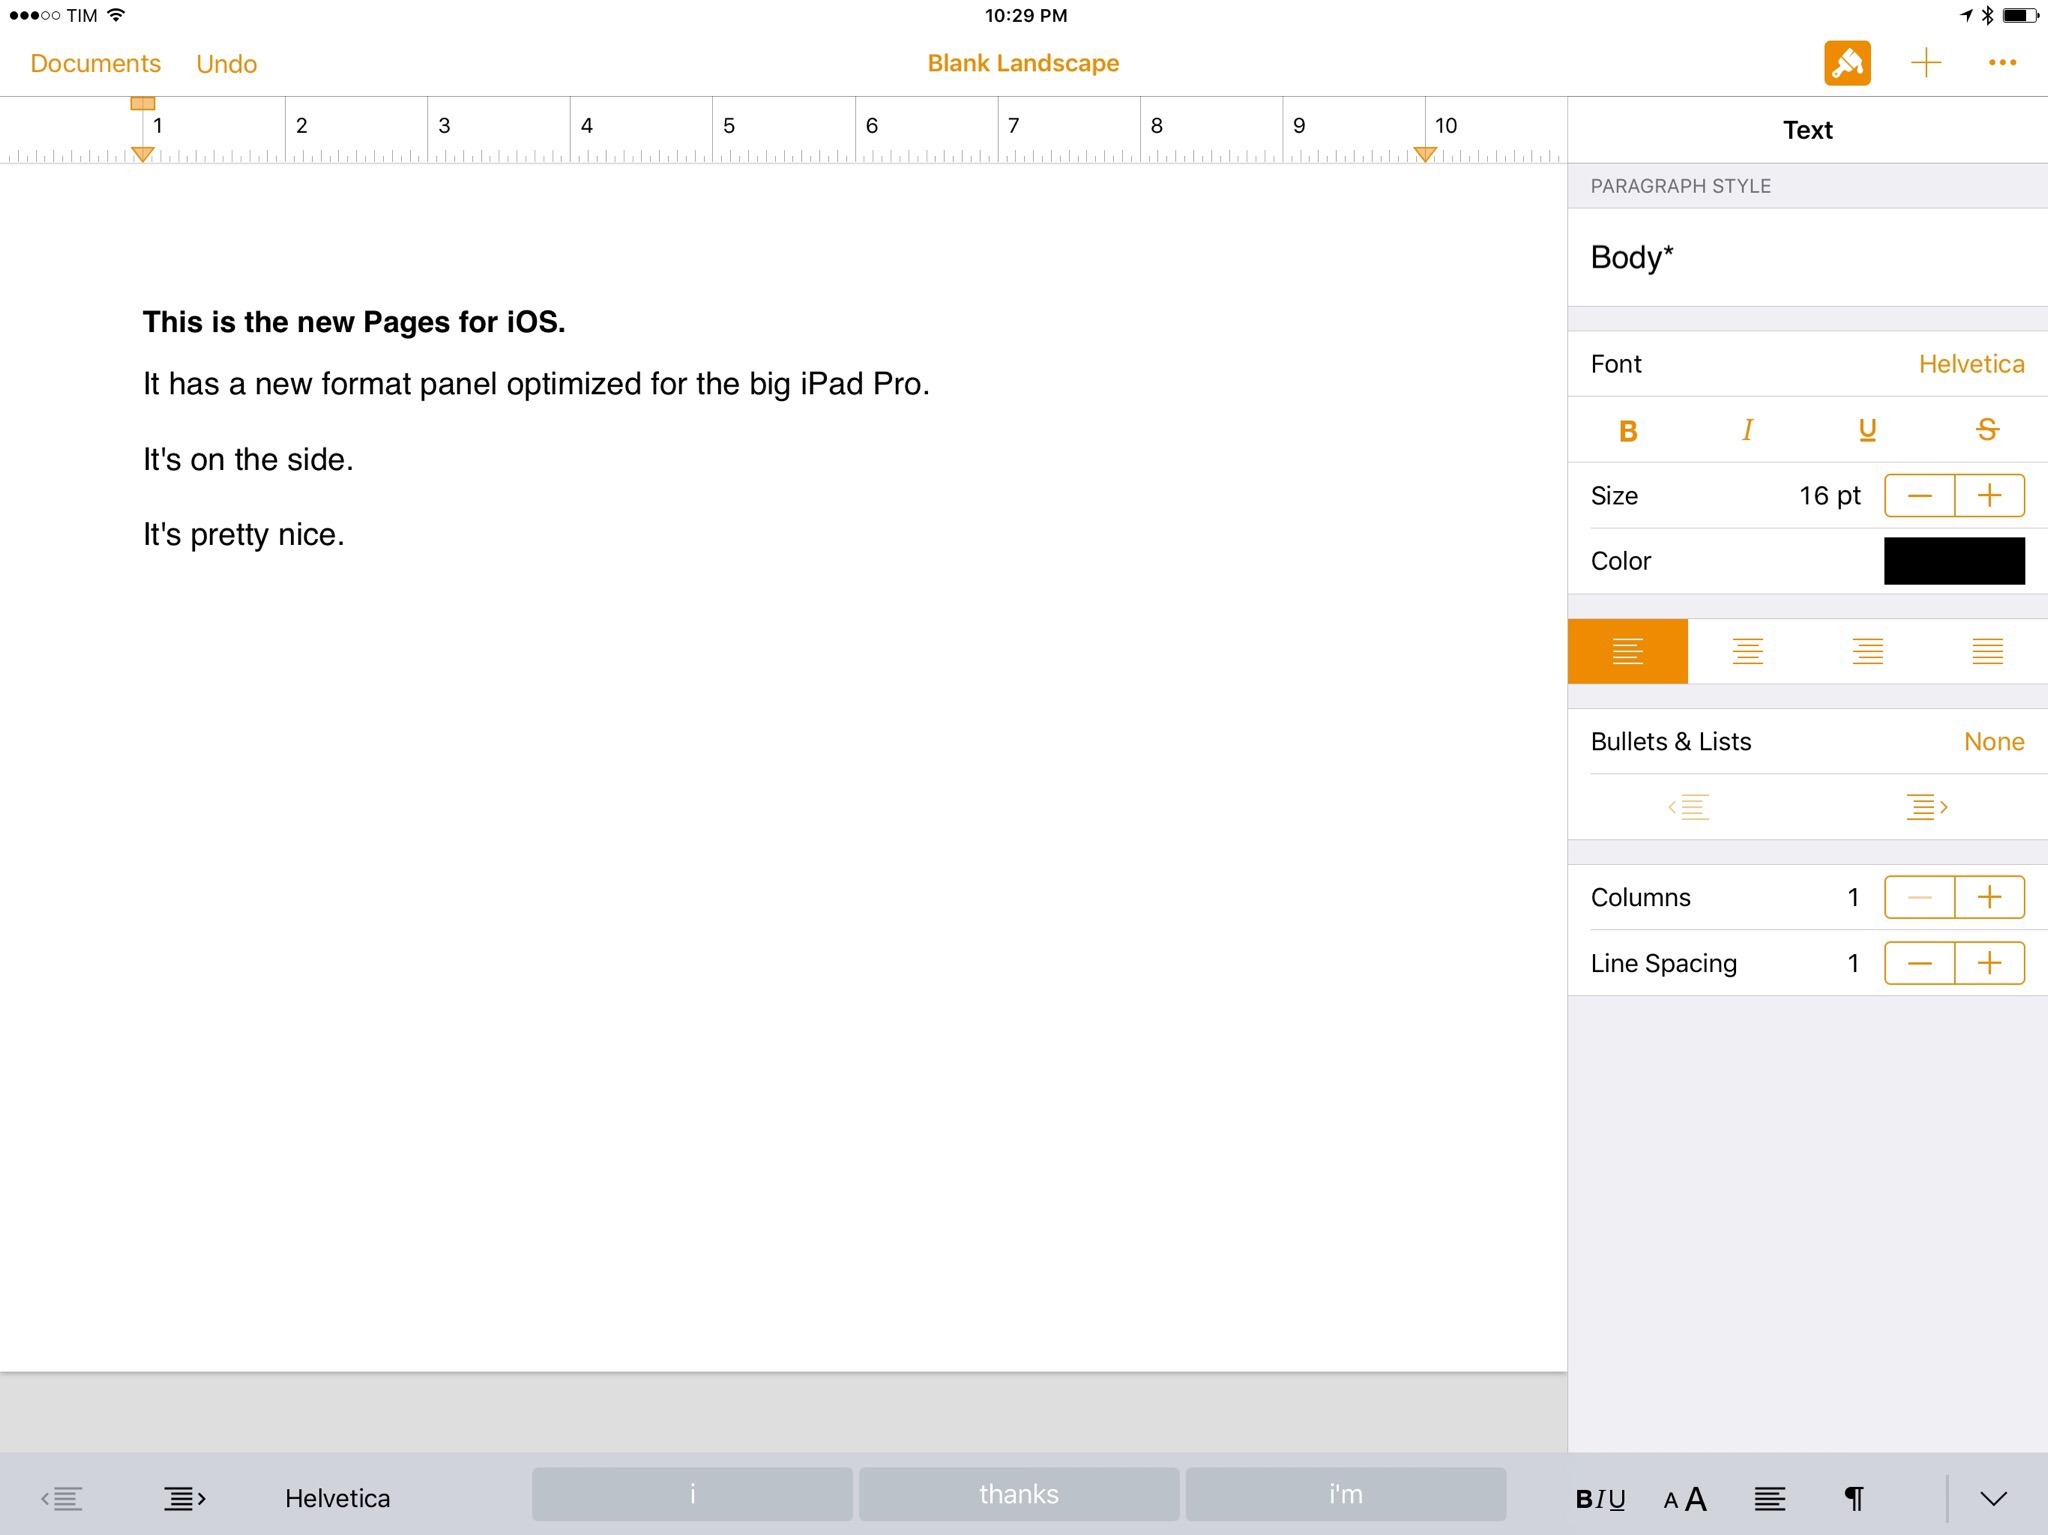This screenshot has height=1535, width=2048.
Task: Select left text alignment
Action: point(1628,652)
